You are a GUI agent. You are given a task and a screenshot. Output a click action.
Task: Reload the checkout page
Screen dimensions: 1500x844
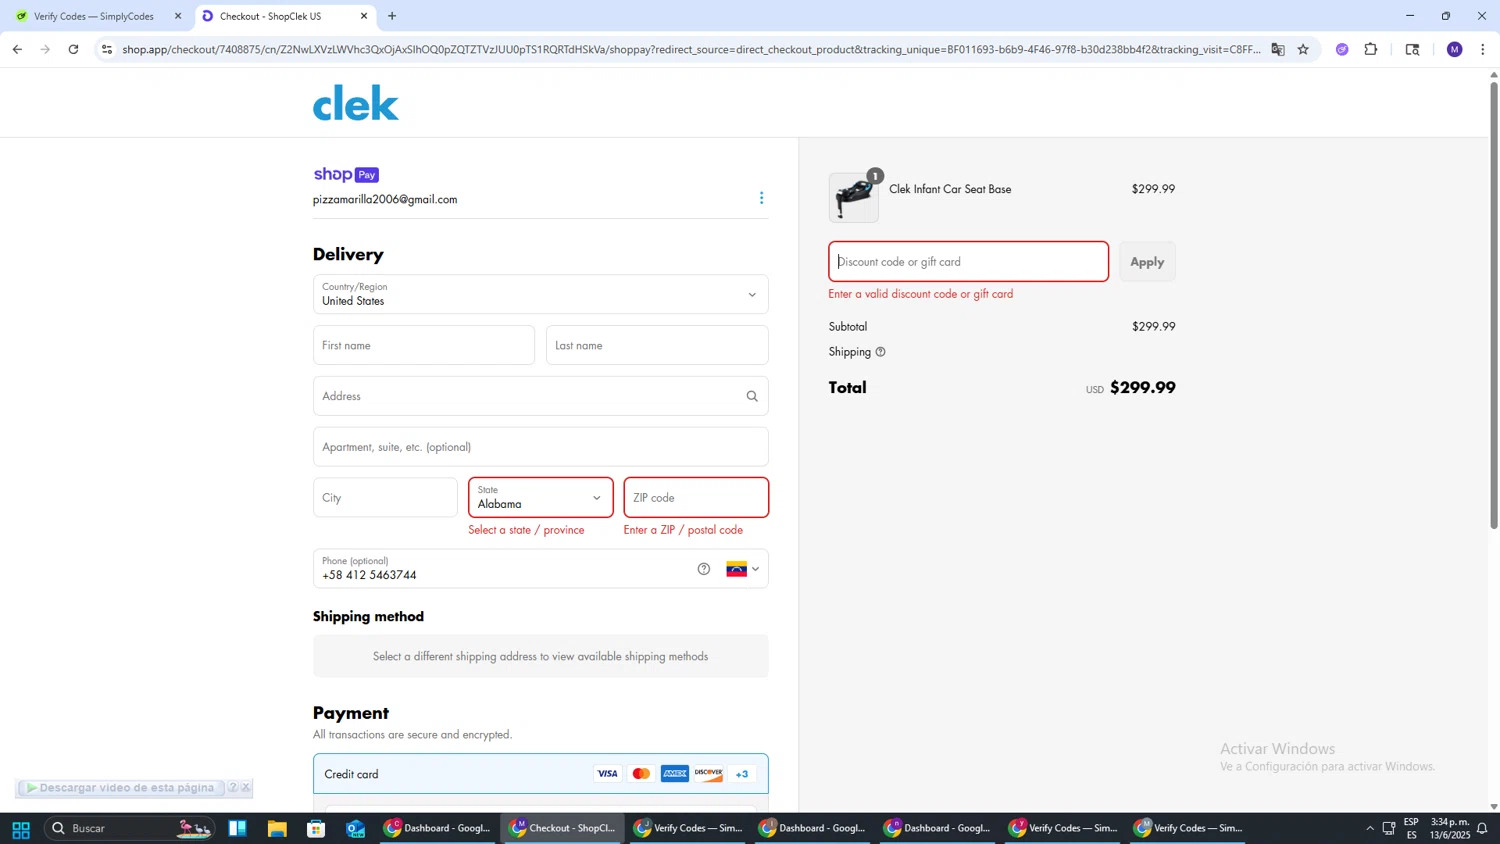[x=73, y=49]
